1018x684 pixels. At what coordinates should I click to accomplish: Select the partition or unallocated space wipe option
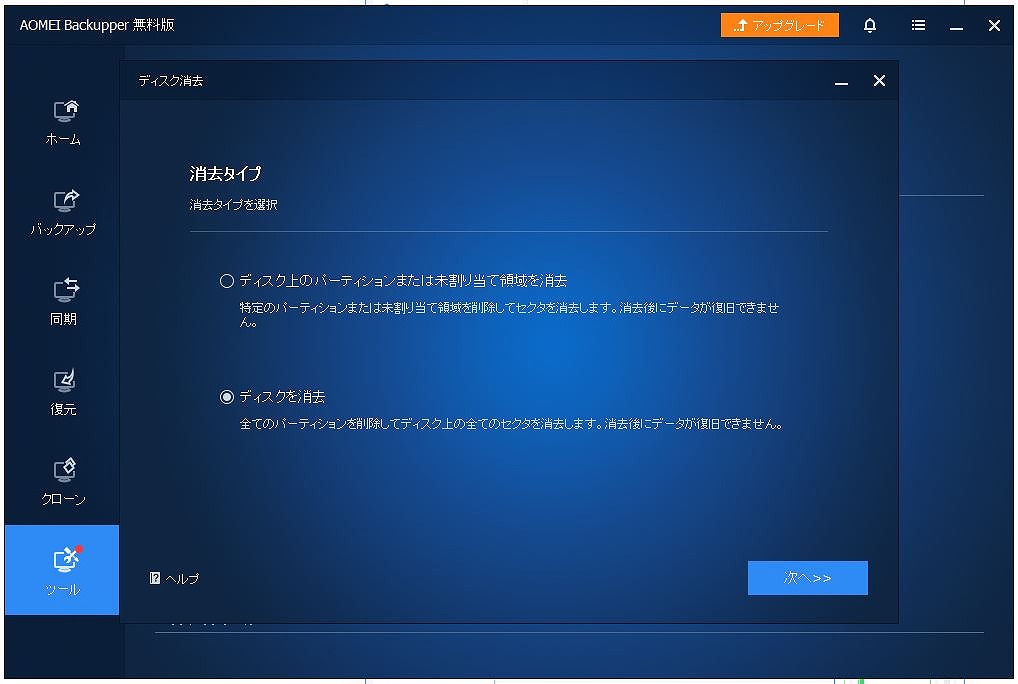[227, 281]
